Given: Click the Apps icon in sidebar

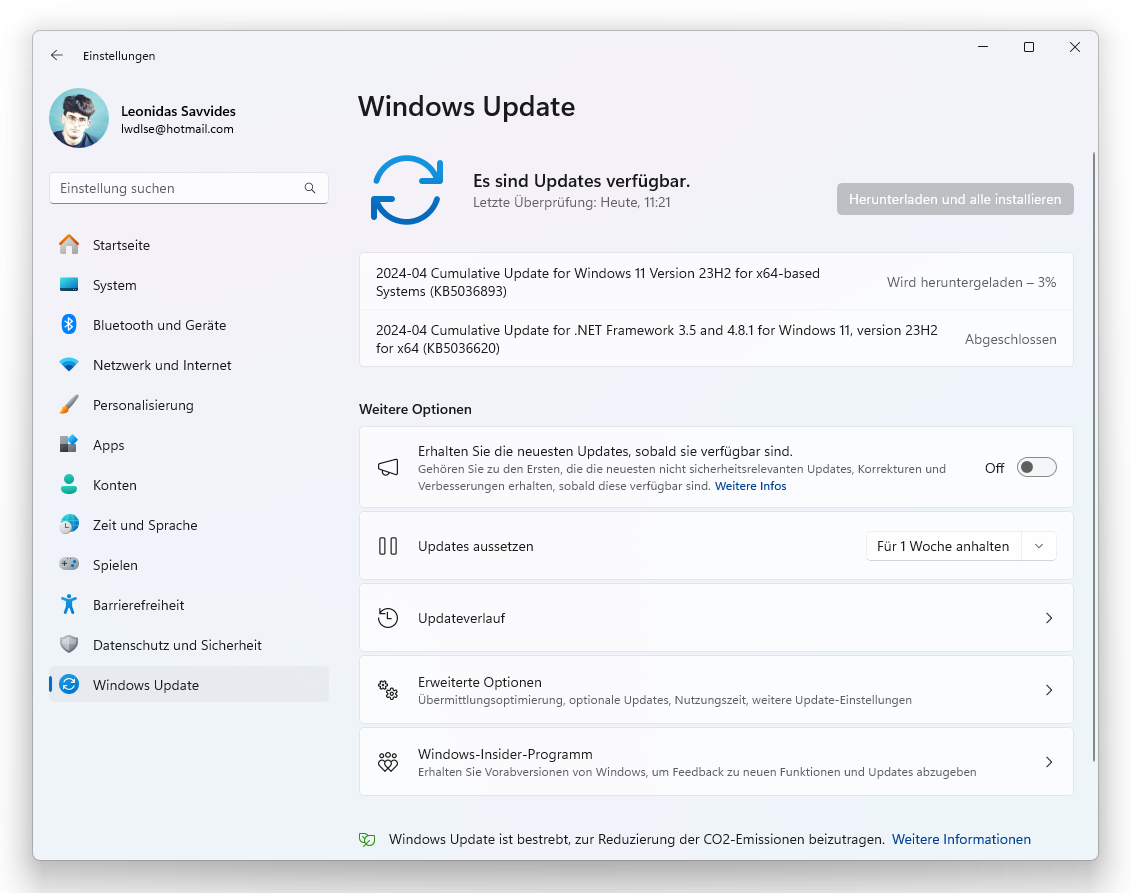Looking at the screenshot, I should click(x=69, y=444).
